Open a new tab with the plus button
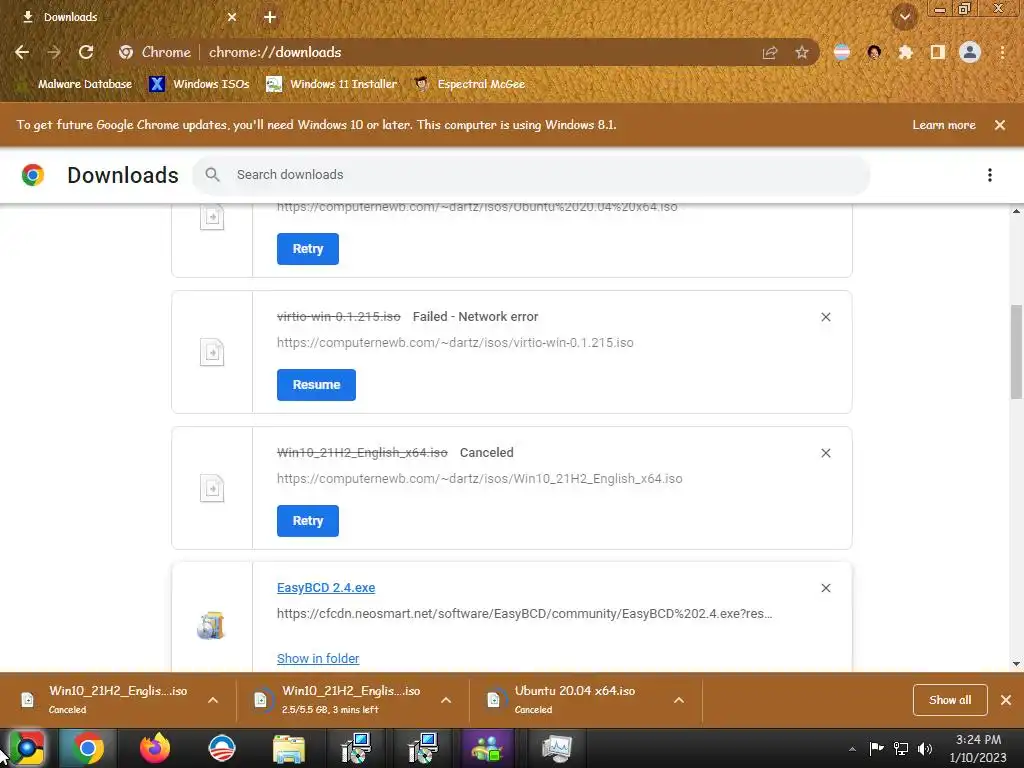Screen dimensions: 1024x768 [270, 17]
